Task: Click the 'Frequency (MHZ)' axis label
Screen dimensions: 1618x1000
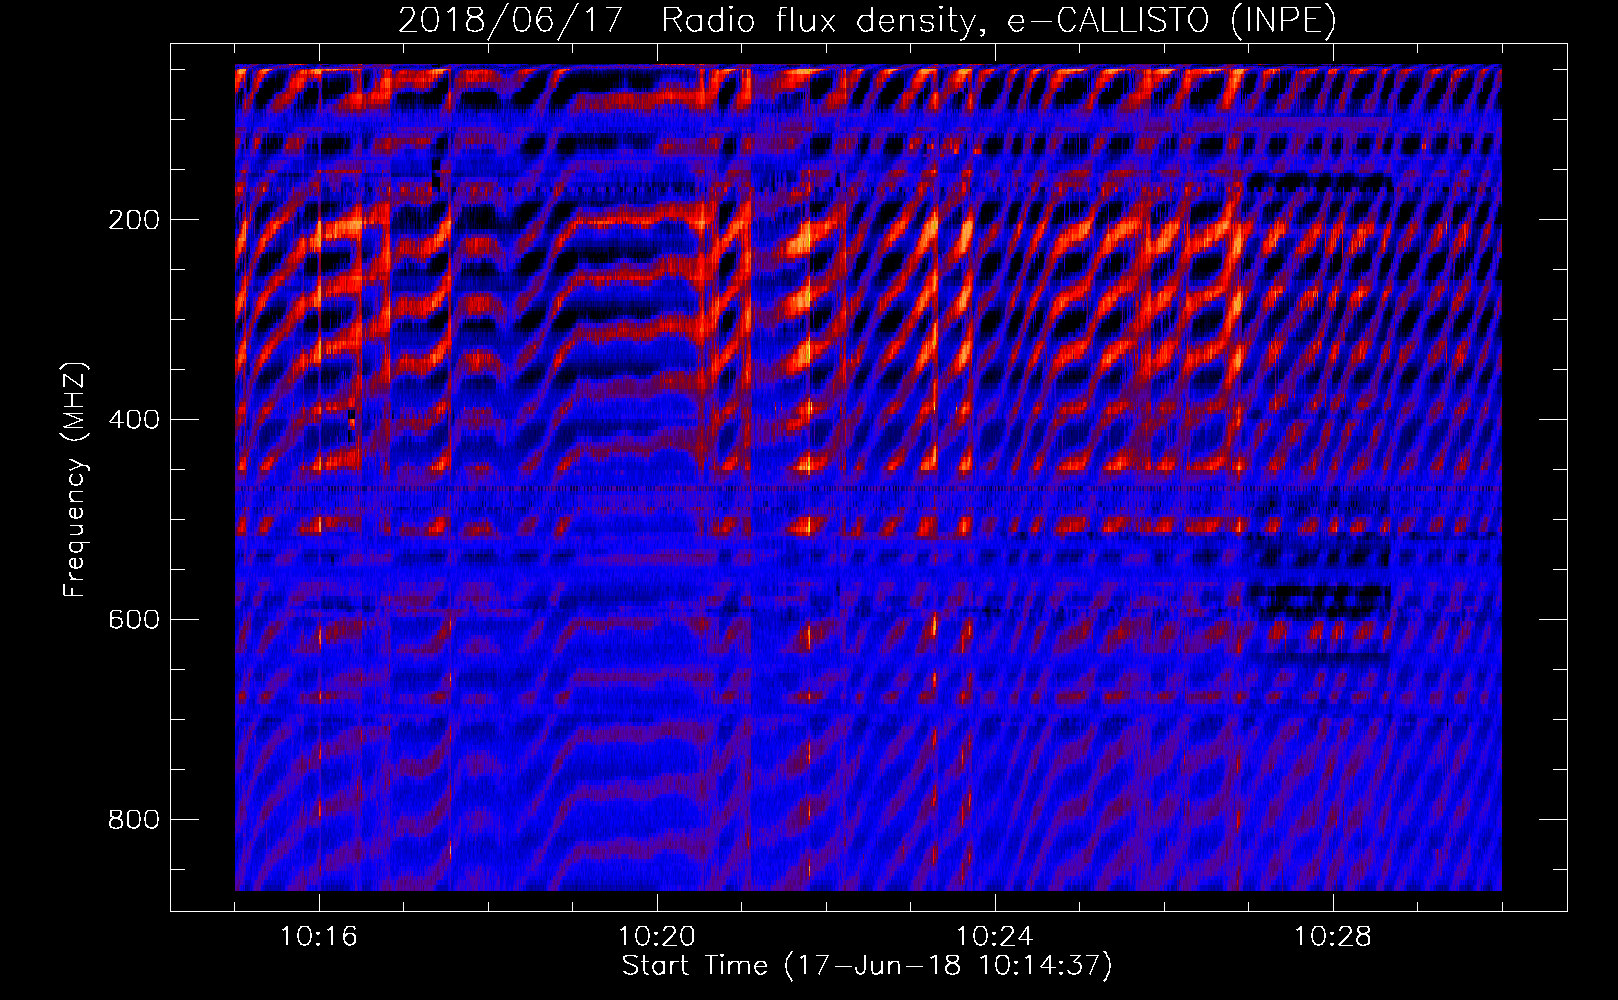Action: (x=75, y=480)
